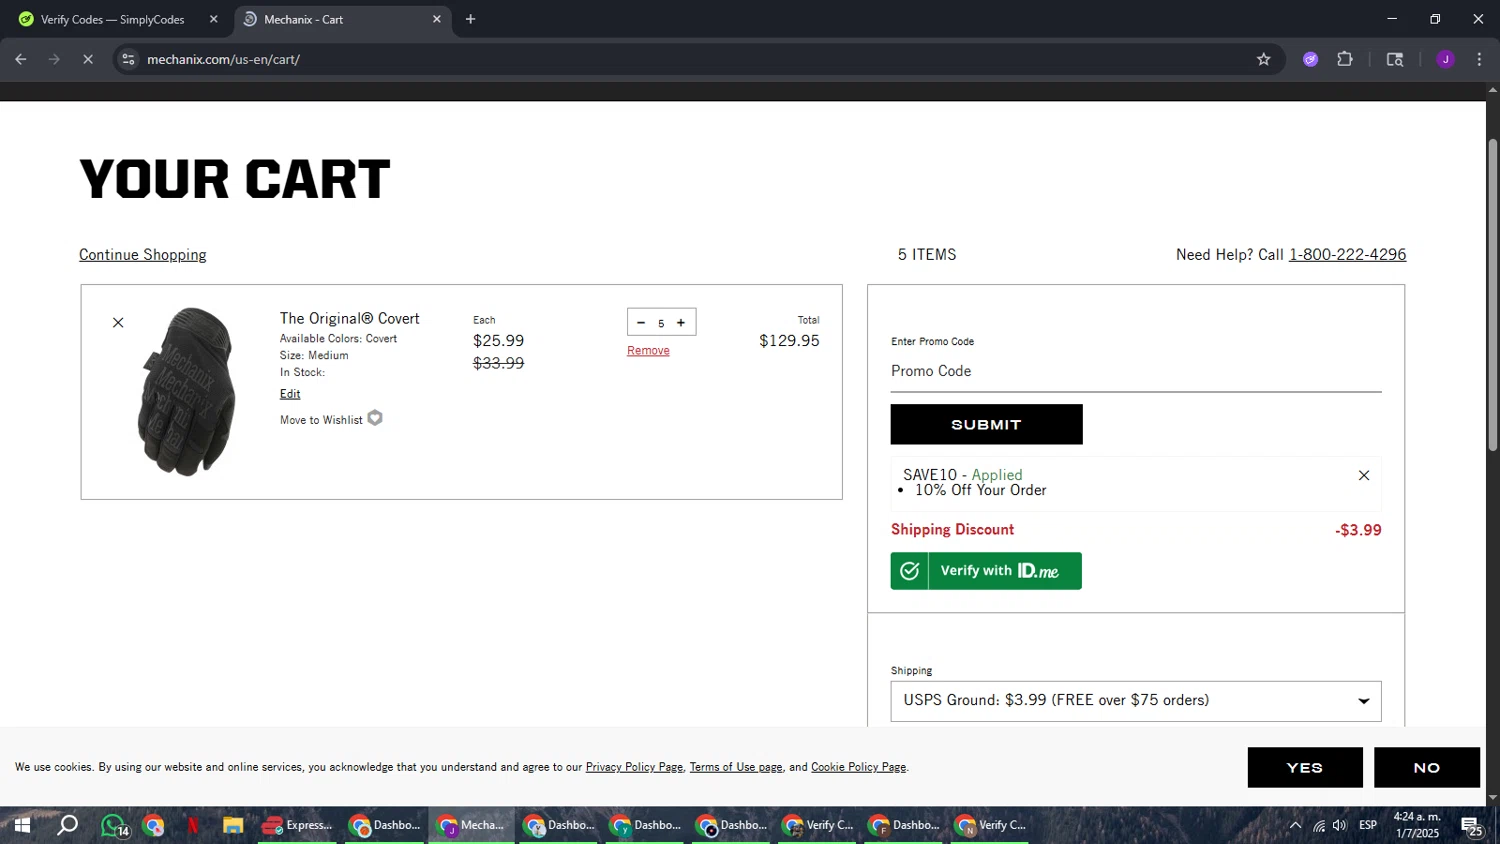The height and width of the screenshot is (844, 1500).
Task: Submit the promo code
Action: pos(986,424)
